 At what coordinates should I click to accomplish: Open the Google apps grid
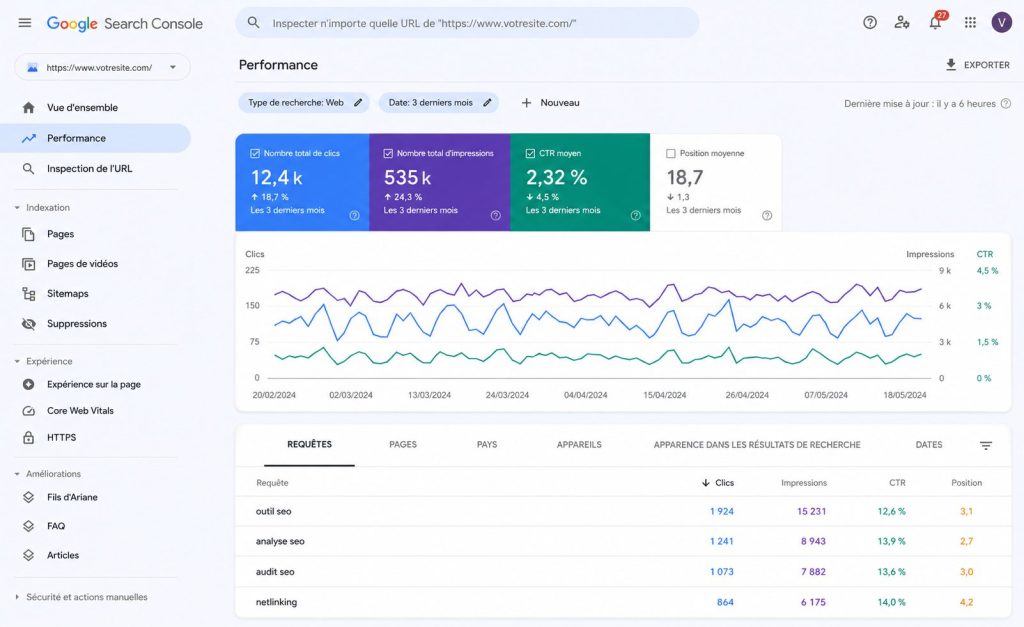pyautogui.click(x=970, y=23)
